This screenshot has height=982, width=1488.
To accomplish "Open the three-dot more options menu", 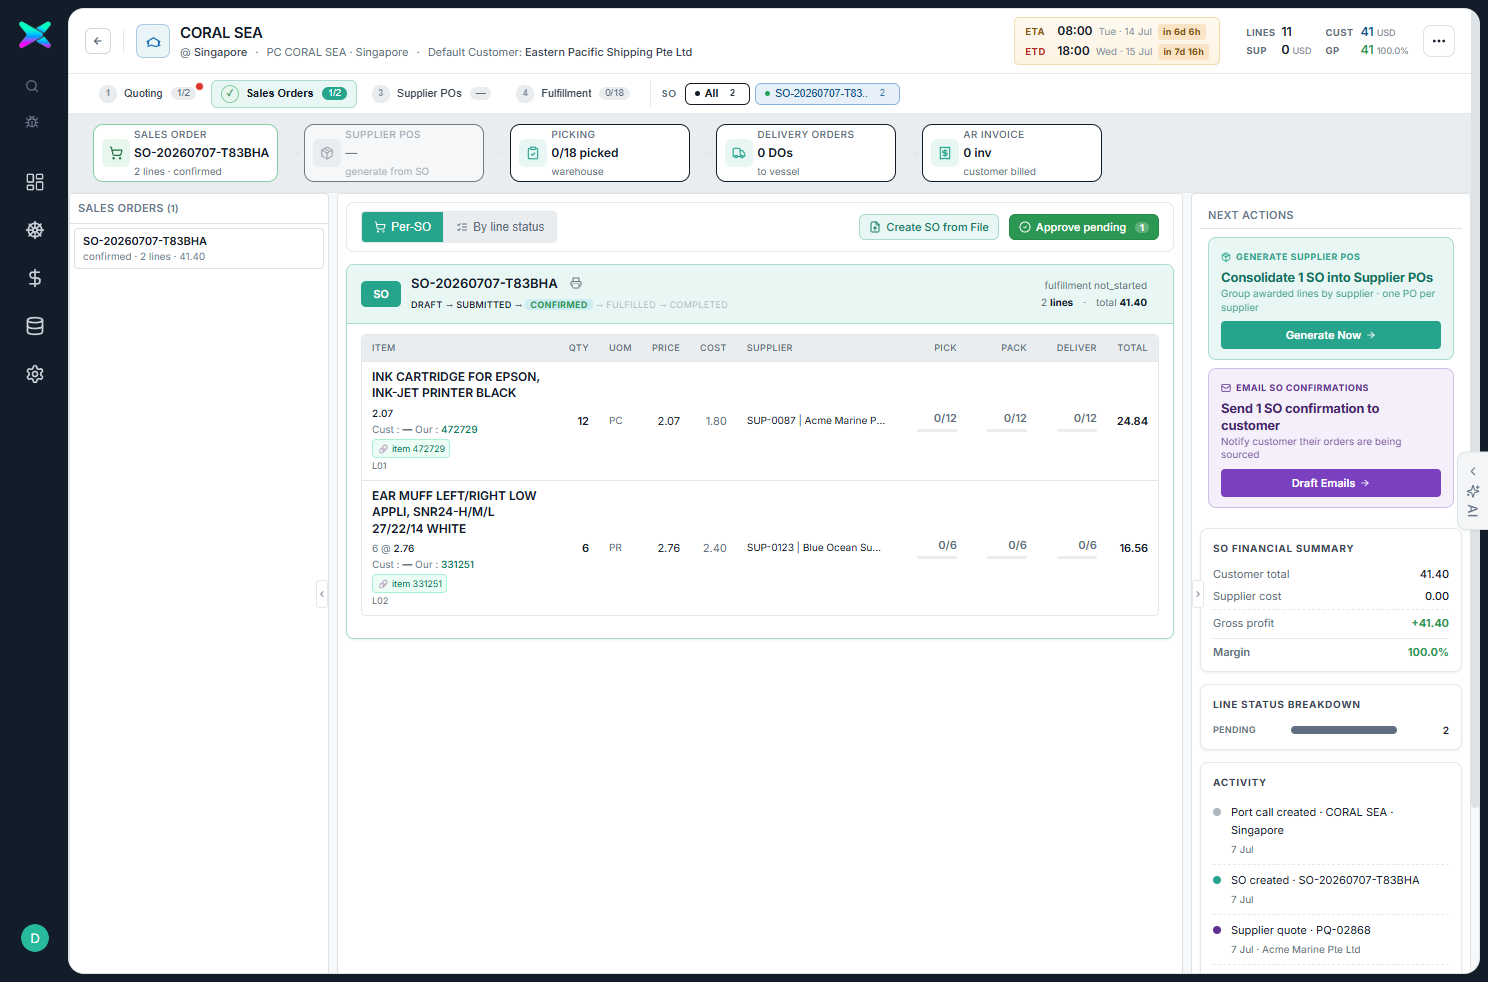I will point(1439,41).
